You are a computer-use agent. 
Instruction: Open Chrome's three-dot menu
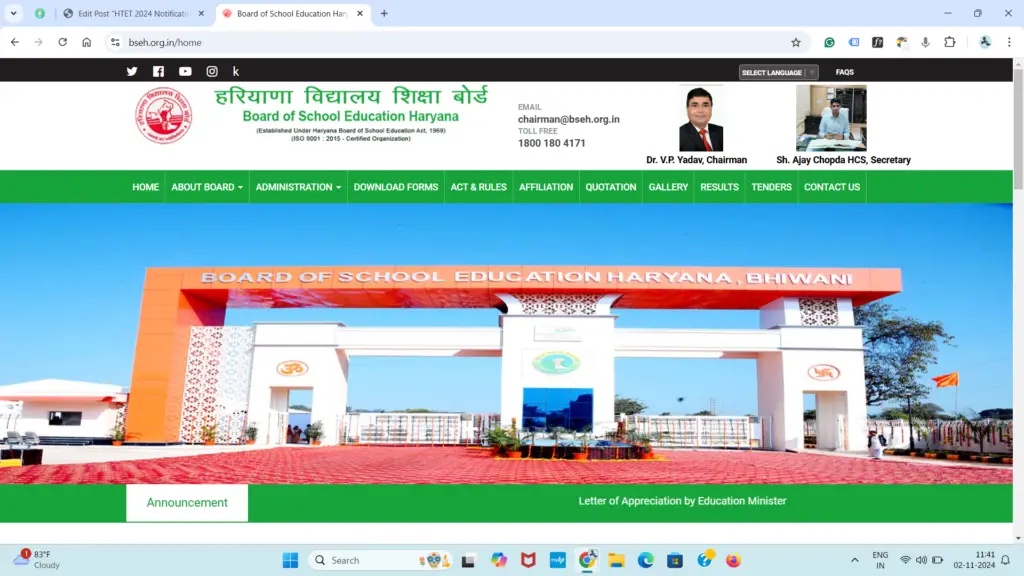[x=1009, y=42]
